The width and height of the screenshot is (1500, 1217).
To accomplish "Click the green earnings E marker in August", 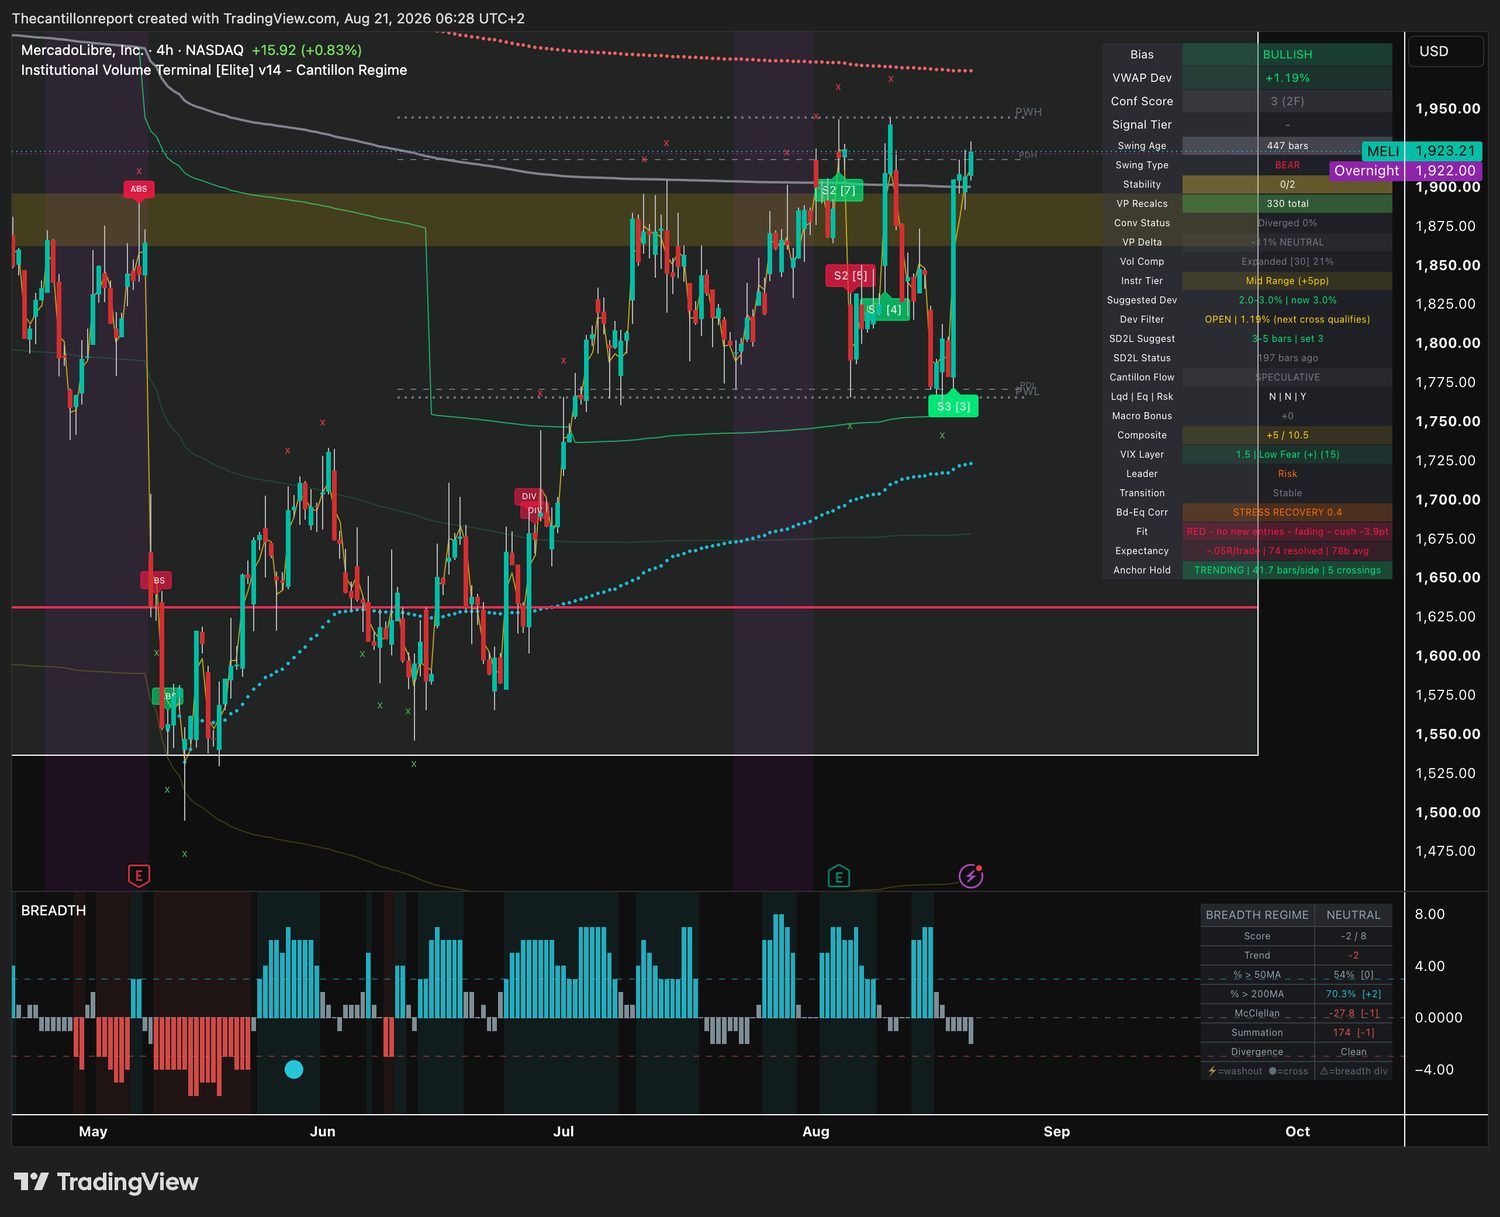I will pyautogui.click(x=839, y=877).
